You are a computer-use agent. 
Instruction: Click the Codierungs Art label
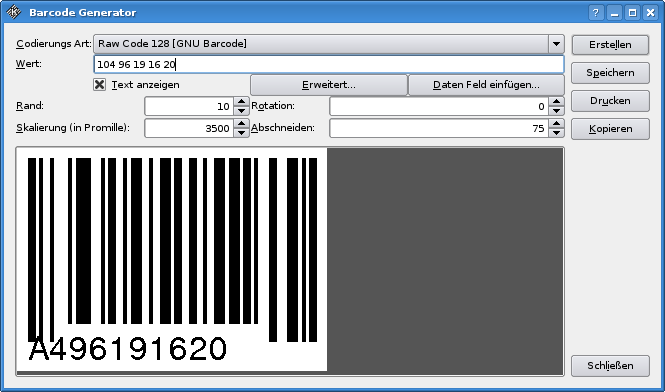coord(53,44)
